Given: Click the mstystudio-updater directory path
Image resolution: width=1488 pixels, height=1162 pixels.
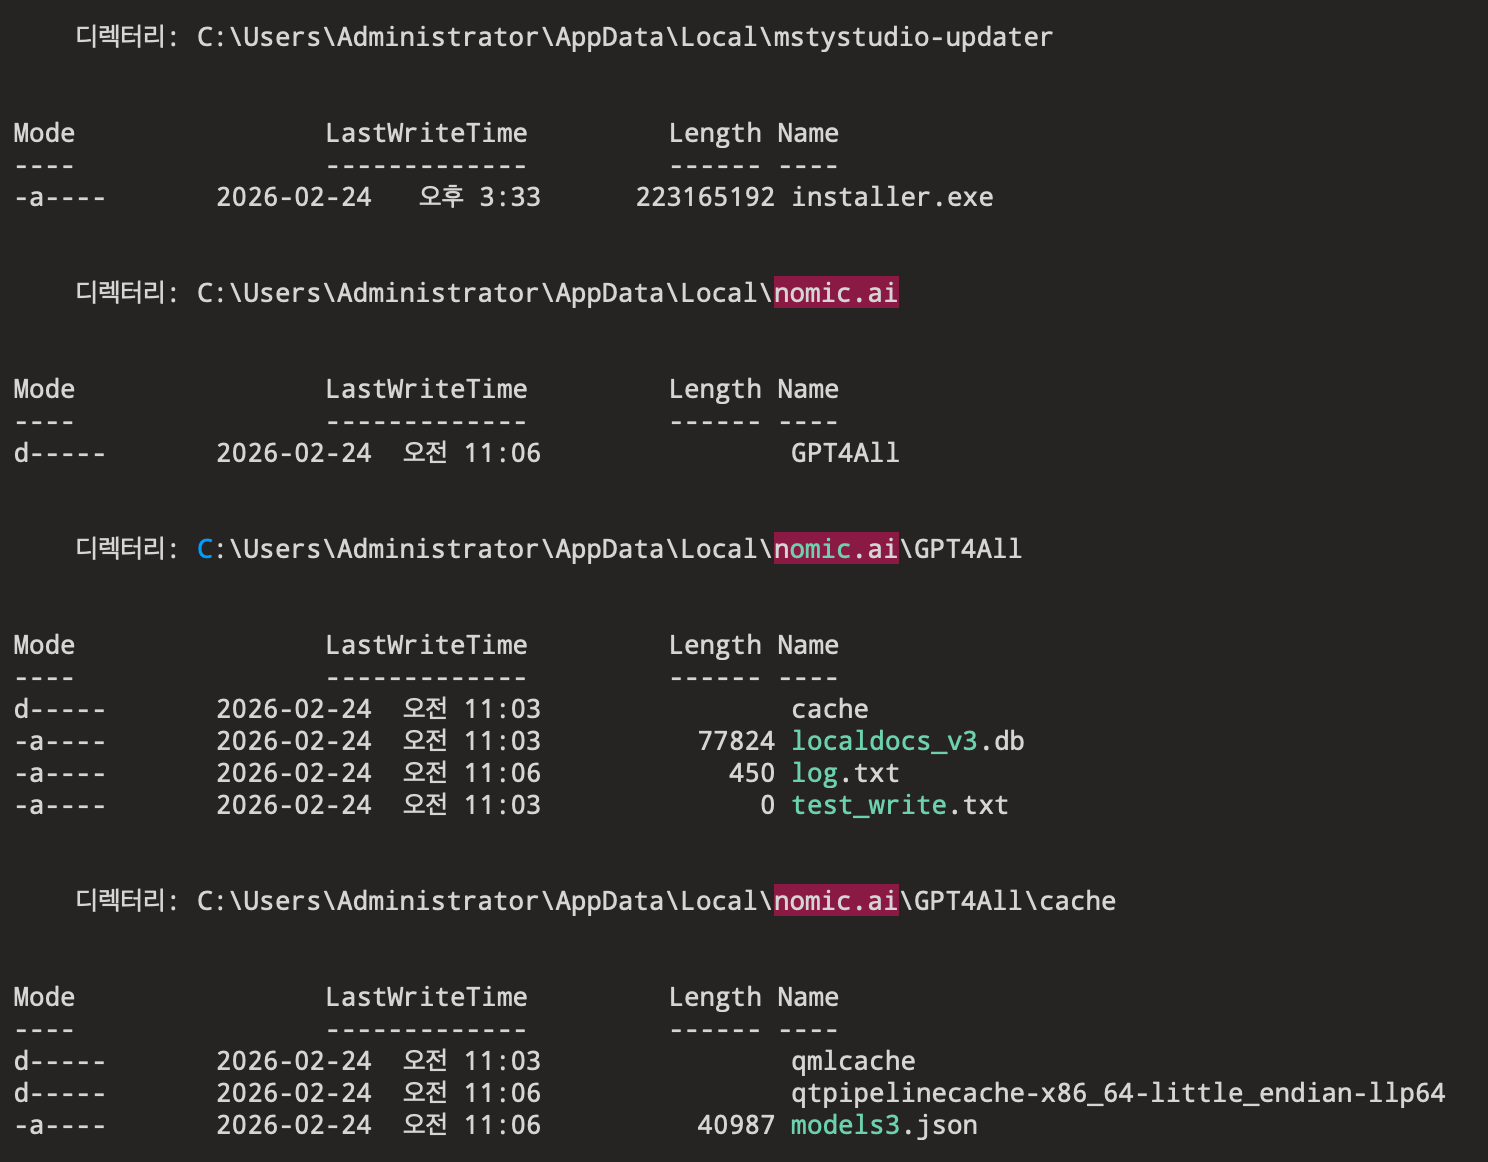Looking at the screenshot, I should pos(625,37).
